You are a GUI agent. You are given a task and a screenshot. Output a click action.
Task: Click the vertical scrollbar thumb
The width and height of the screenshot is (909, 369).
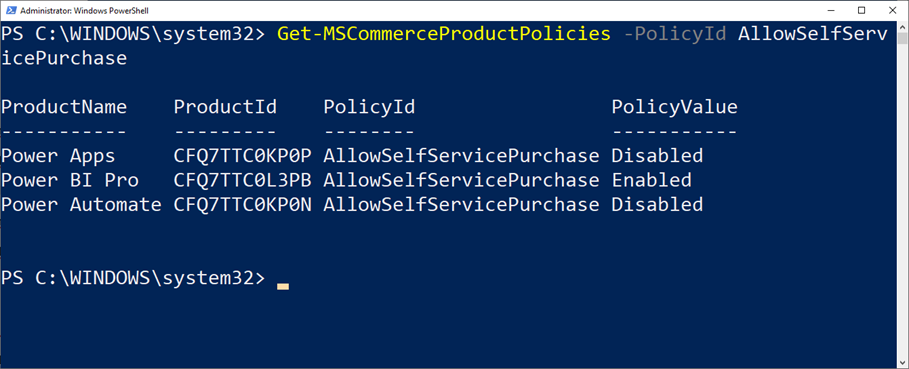click(902, 38)
